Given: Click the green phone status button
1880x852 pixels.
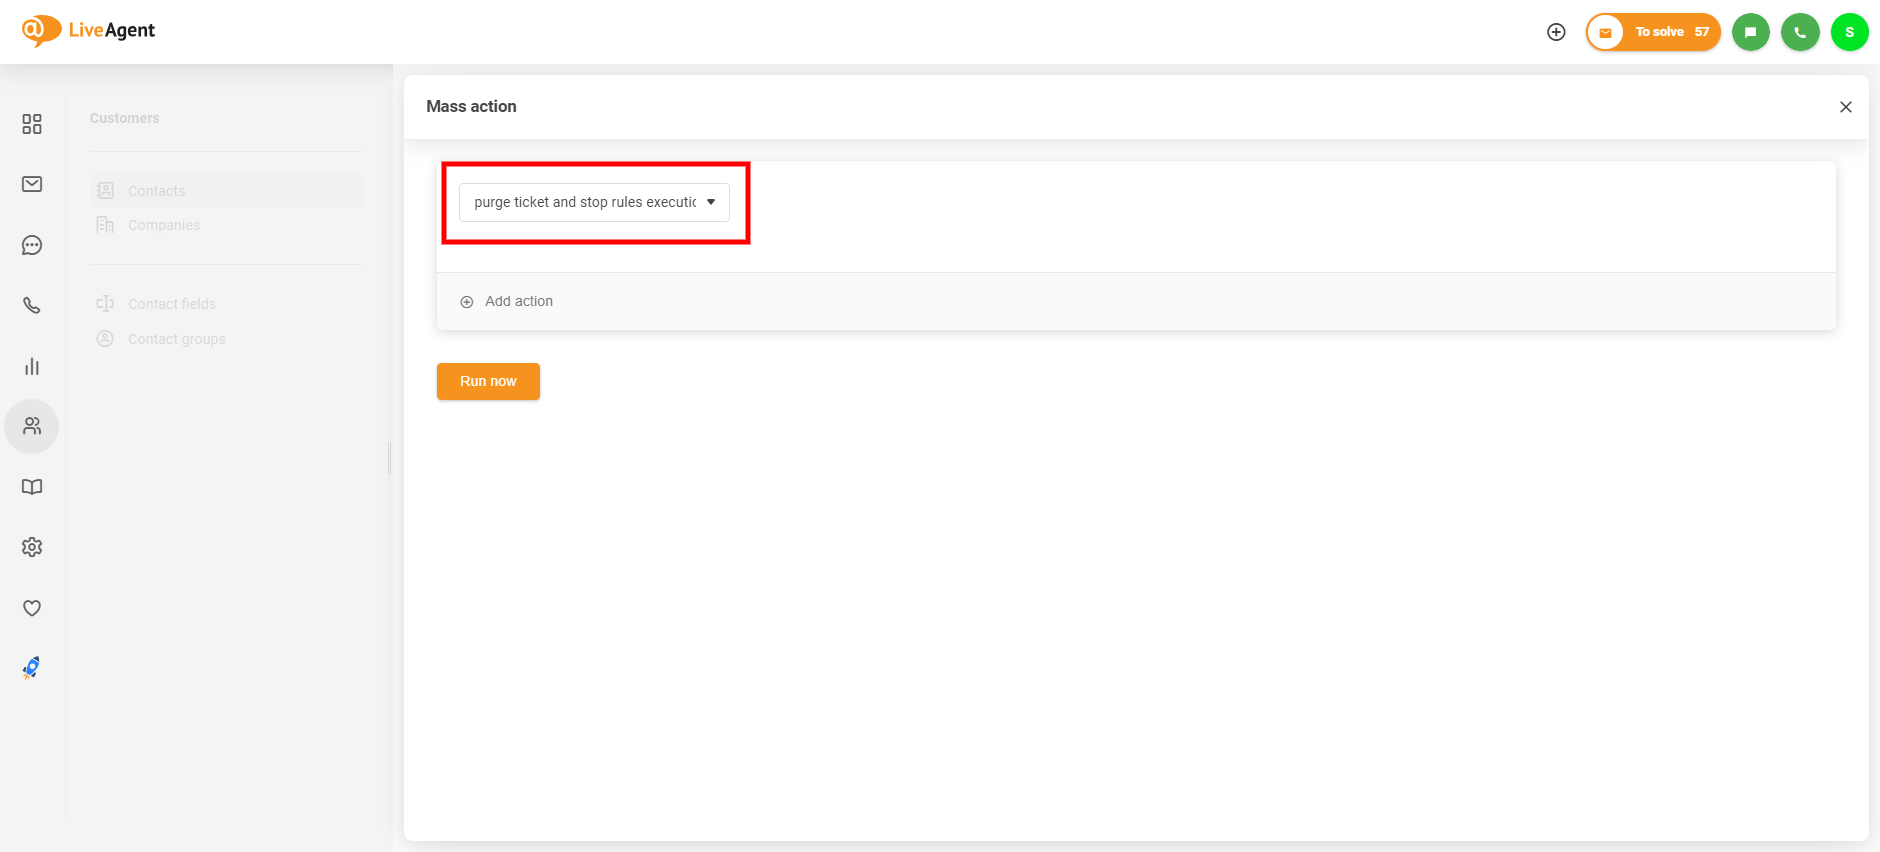Looking at the screenshot, I should (1800, 32).
